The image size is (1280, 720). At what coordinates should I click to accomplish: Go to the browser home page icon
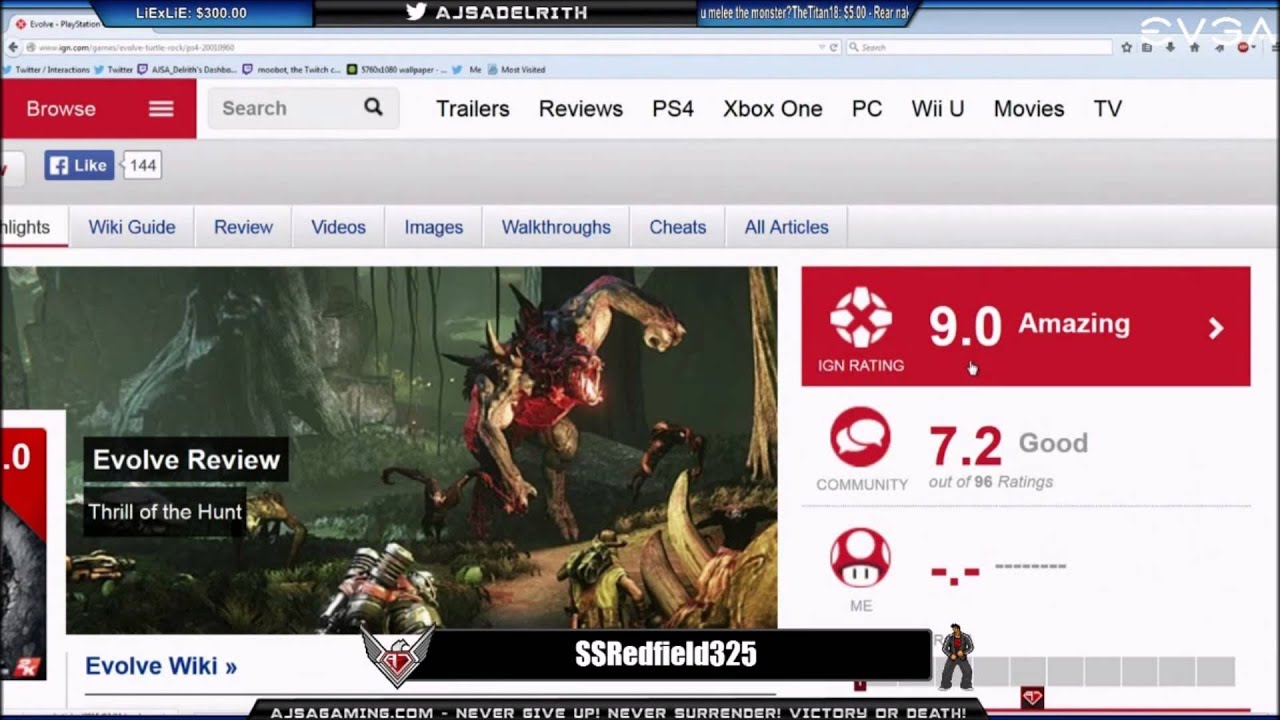pos(1194,47)
